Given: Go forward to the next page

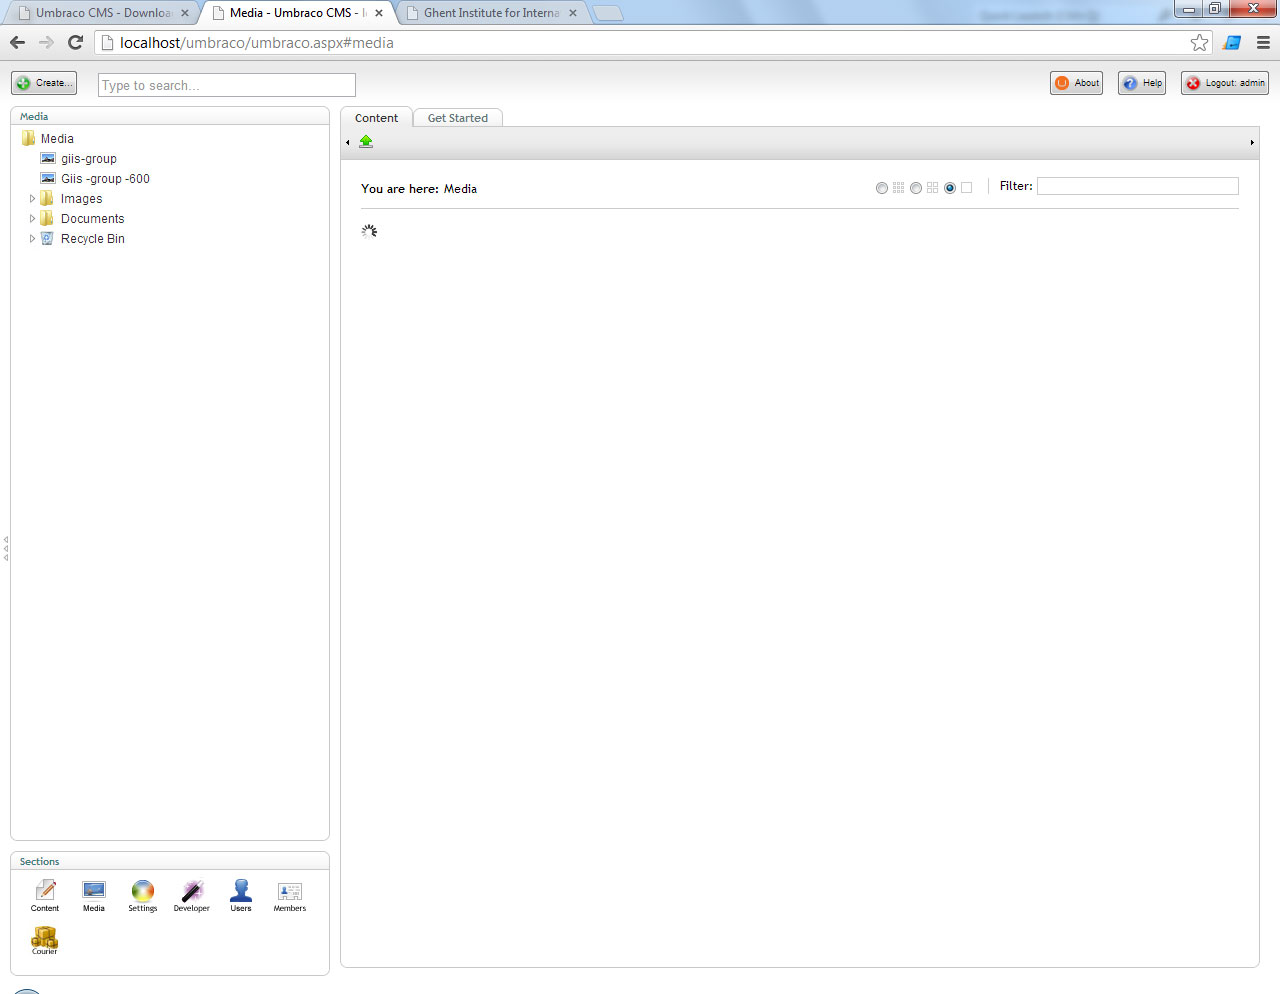Looking at the screenshot, I should 46,42.
